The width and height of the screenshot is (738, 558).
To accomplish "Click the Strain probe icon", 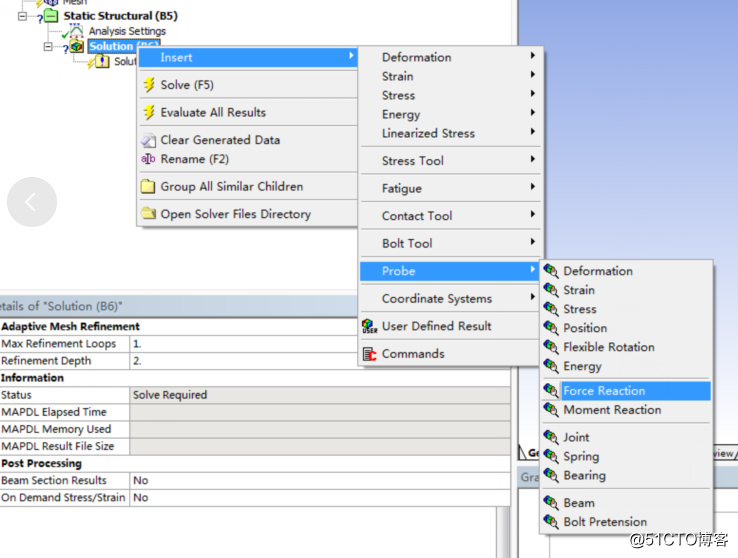I will (x=551, y=290).
